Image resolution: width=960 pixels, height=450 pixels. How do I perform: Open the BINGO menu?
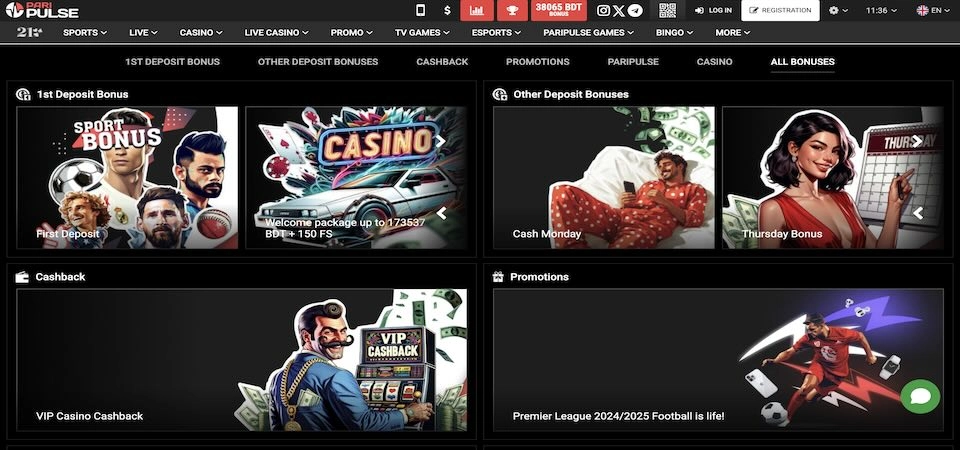[674, 32]
